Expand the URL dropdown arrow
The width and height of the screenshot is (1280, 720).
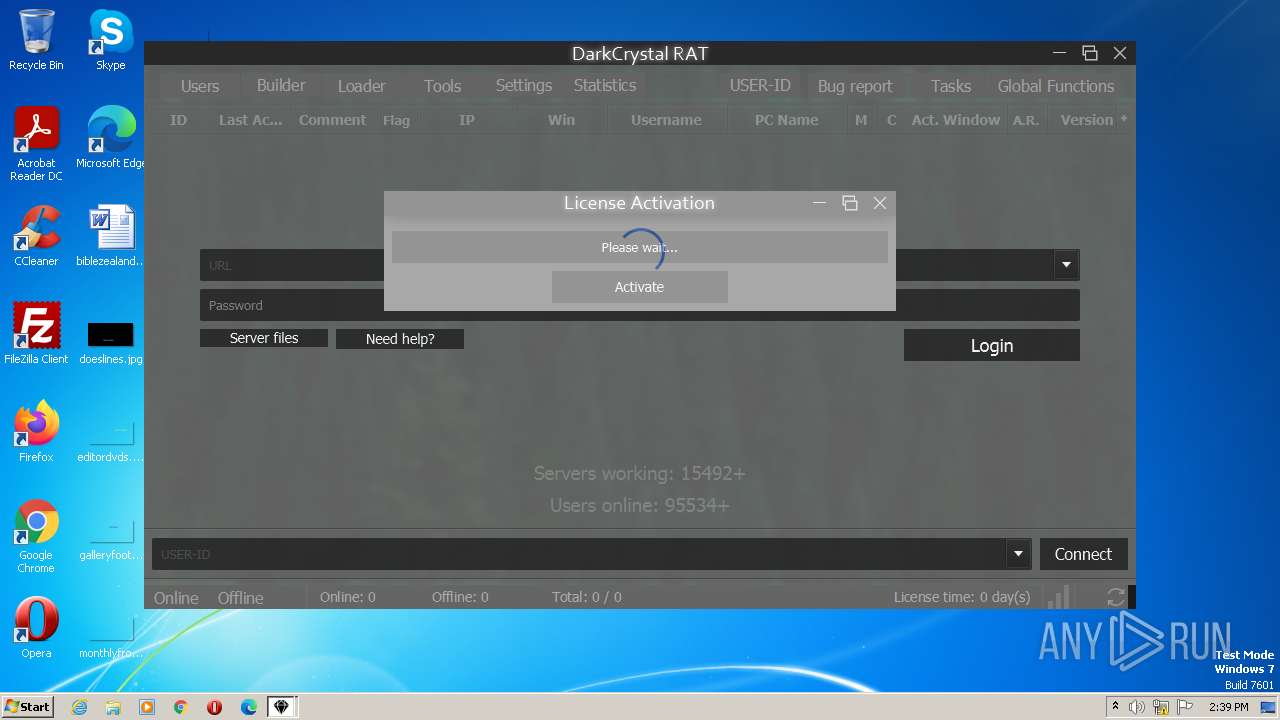coord(1067,265)
